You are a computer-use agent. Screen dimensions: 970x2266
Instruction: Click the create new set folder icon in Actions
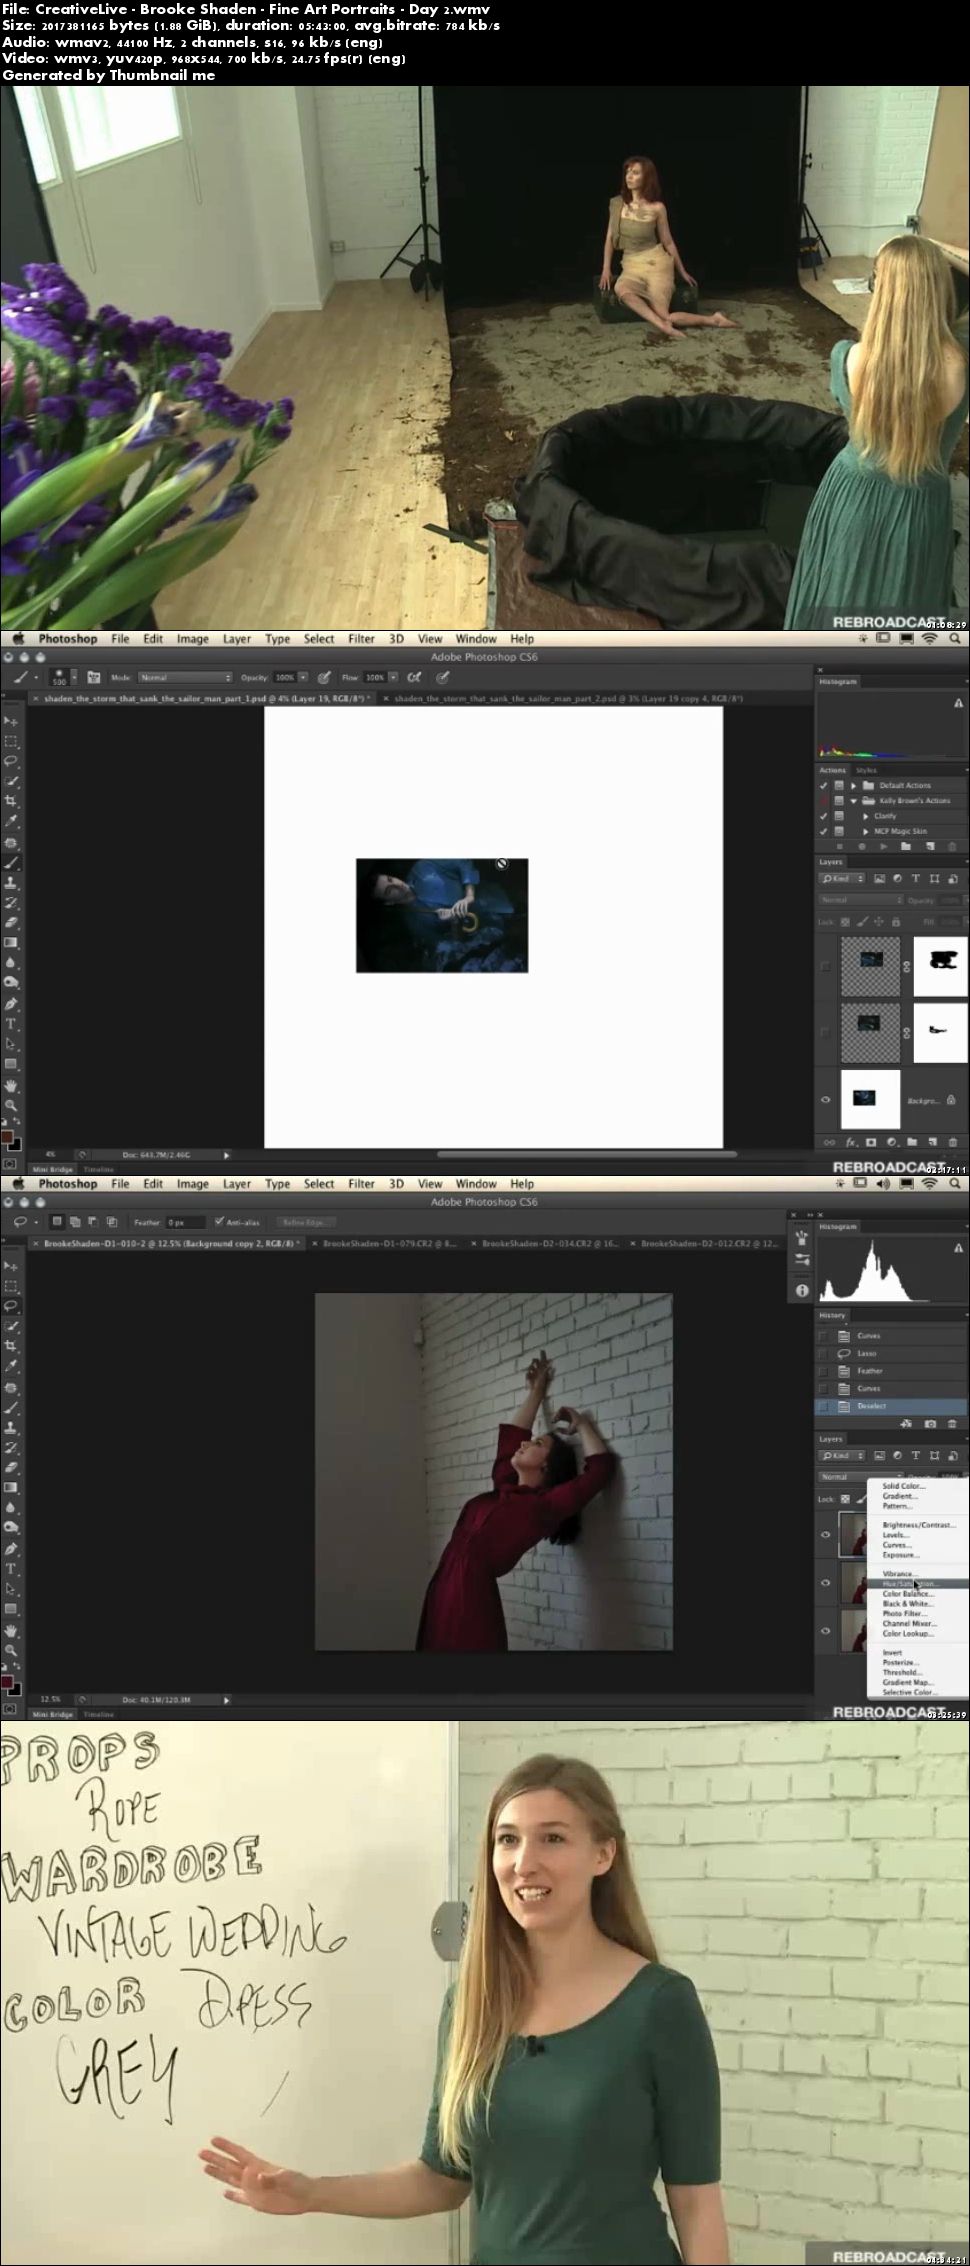click(906, 846)
